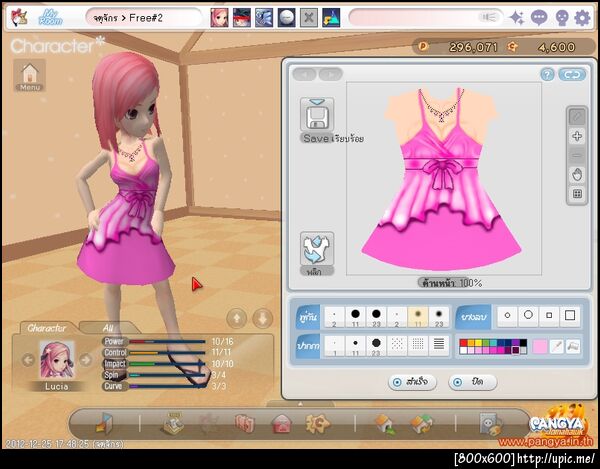This screenshot has height=469, width=600.
Task: Click the up arrow round button
Action: click(x=236, y=318)
